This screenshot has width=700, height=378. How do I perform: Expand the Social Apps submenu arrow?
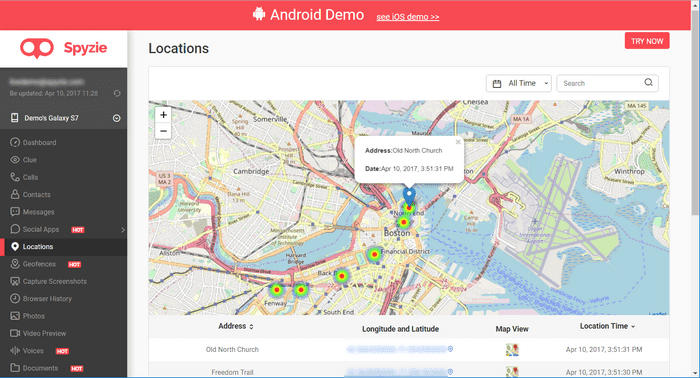[123, 230]
